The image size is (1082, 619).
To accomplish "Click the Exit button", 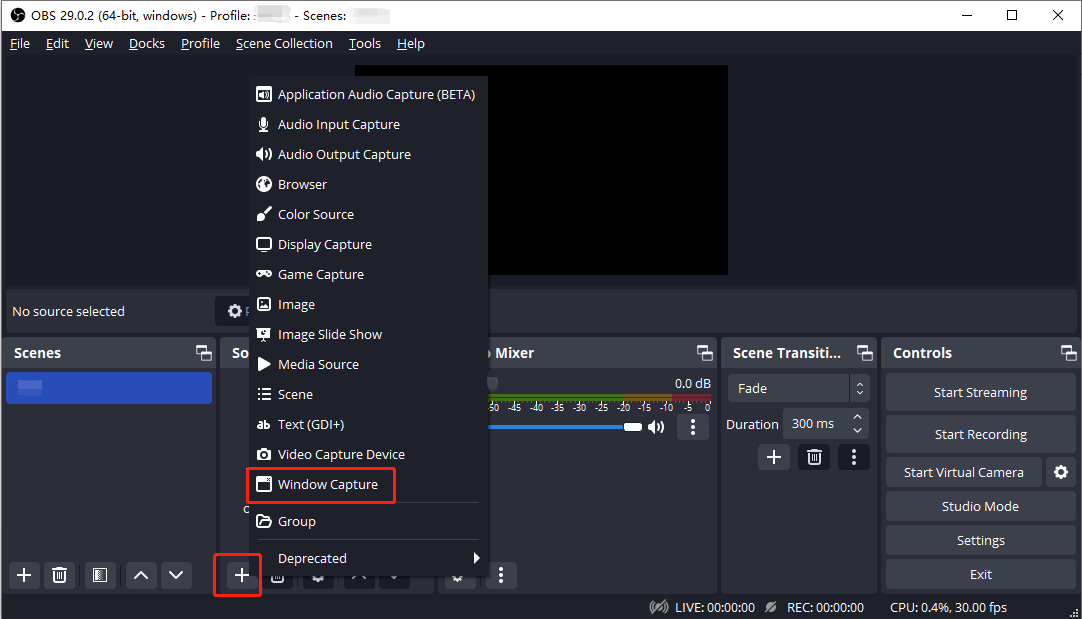I will pos(981,574).
